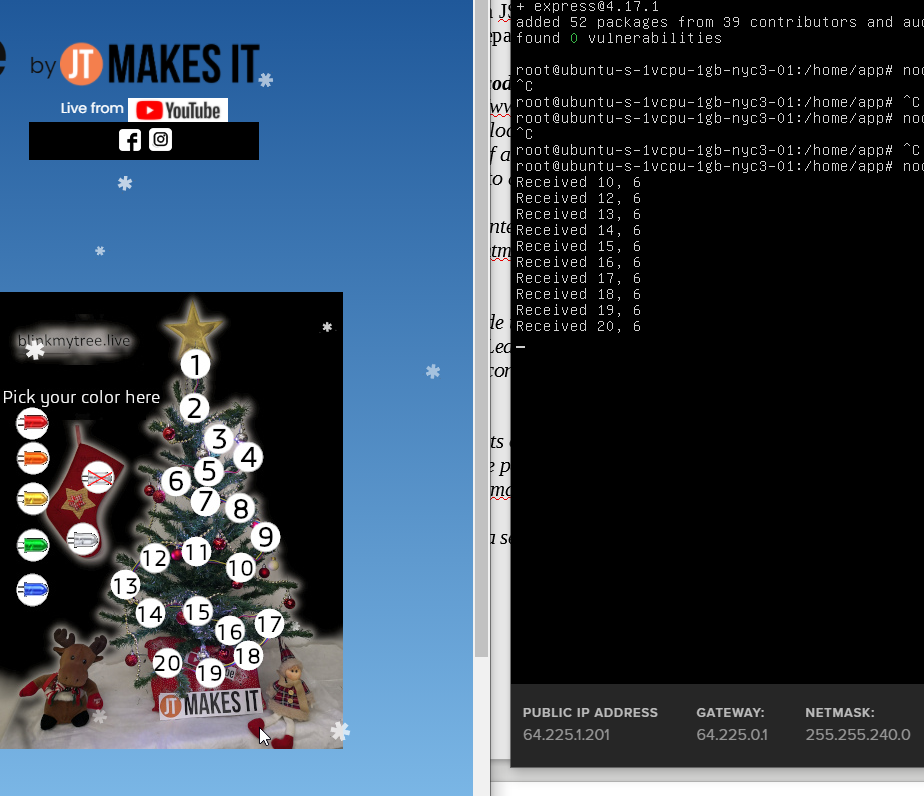Click the Live from YouTube banner
The height and width of the screenshot is (796, 924).
(x=144, y=108)
